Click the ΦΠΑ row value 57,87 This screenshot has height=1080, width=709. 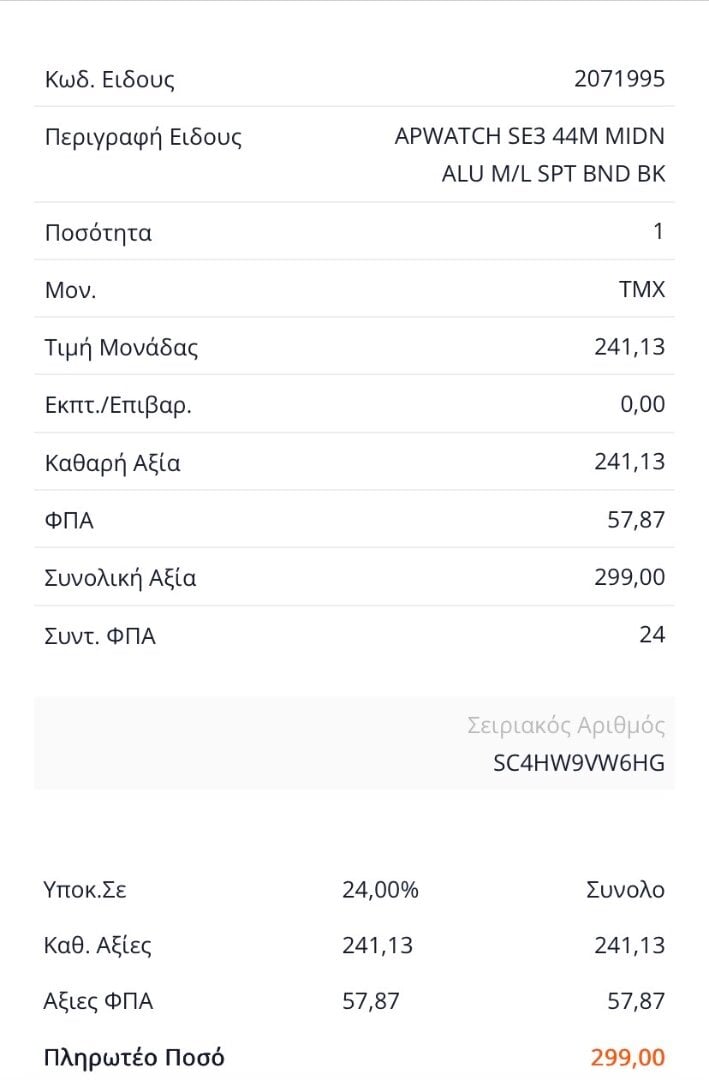tap(635, 520)
